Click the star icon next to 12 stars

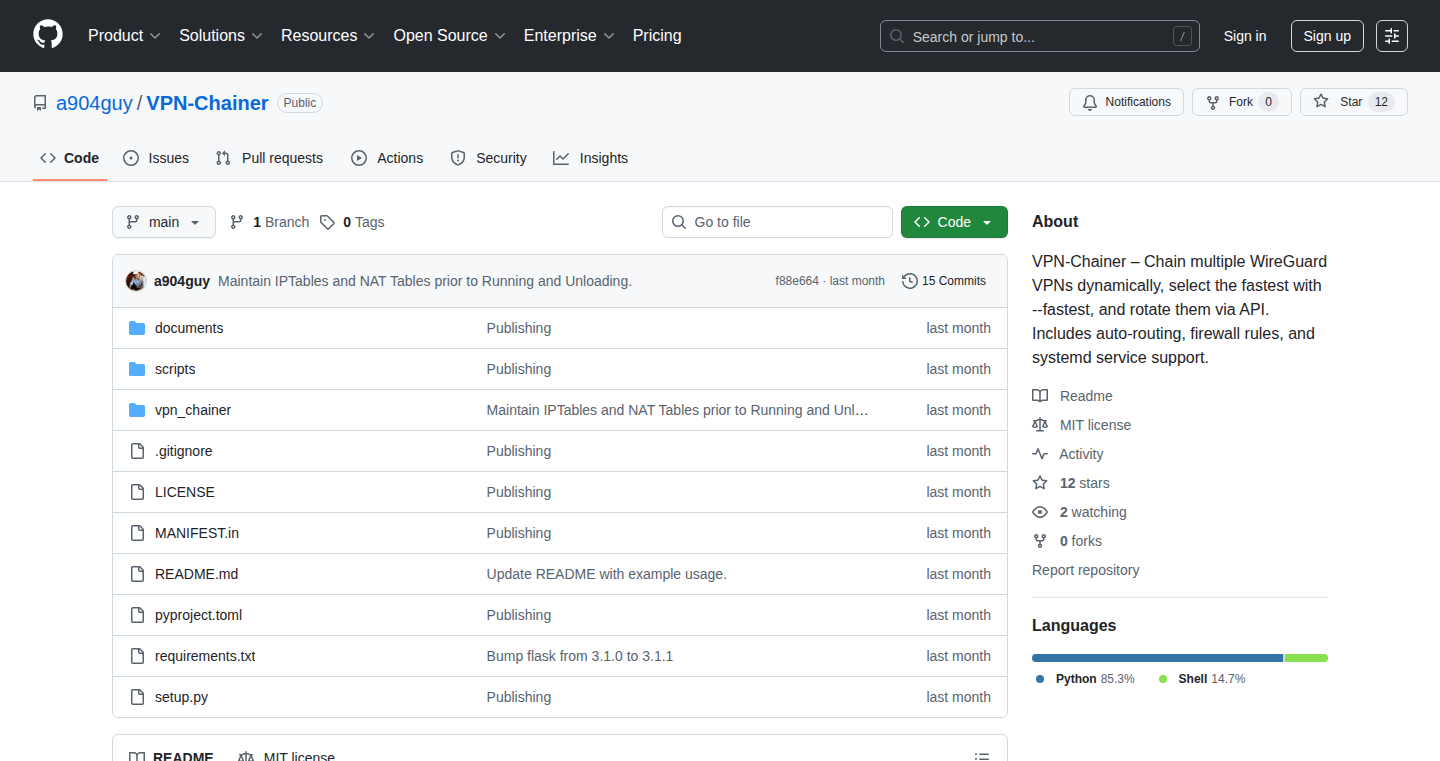(1040, 483)
